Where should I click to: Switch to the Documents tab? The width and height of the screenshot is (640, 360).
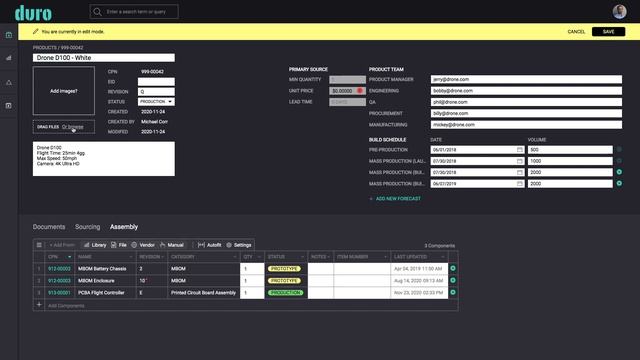point(49,227)
